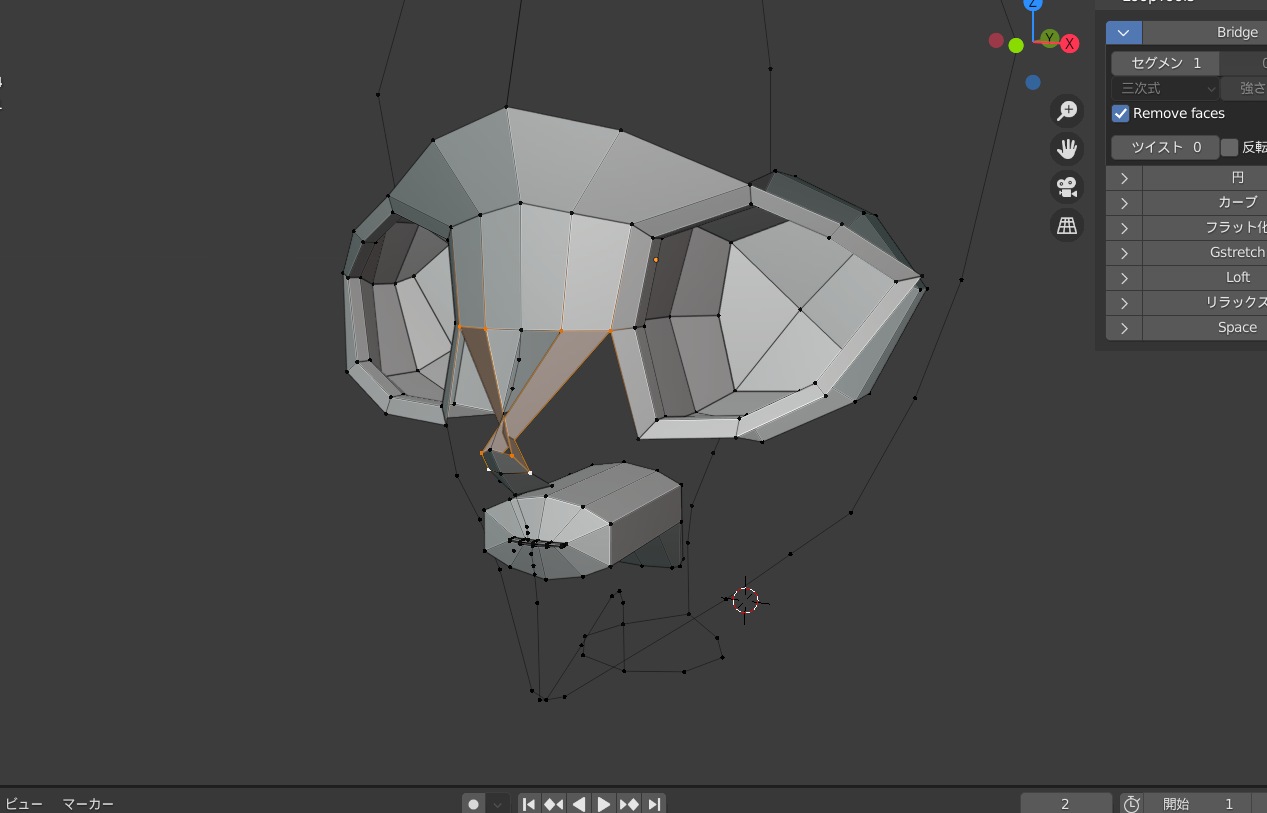Click the blue Z axis on navigation gizmo
Image resolution: width=1267 pixels, height=813 pixels.
click(x=1033, y=4)
